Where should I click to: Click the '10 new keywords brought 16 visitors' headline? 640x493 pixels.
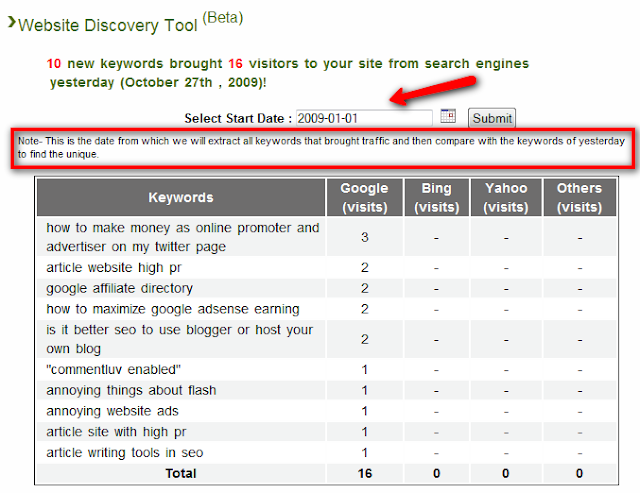pyautogui.click(x=287, y=73)
